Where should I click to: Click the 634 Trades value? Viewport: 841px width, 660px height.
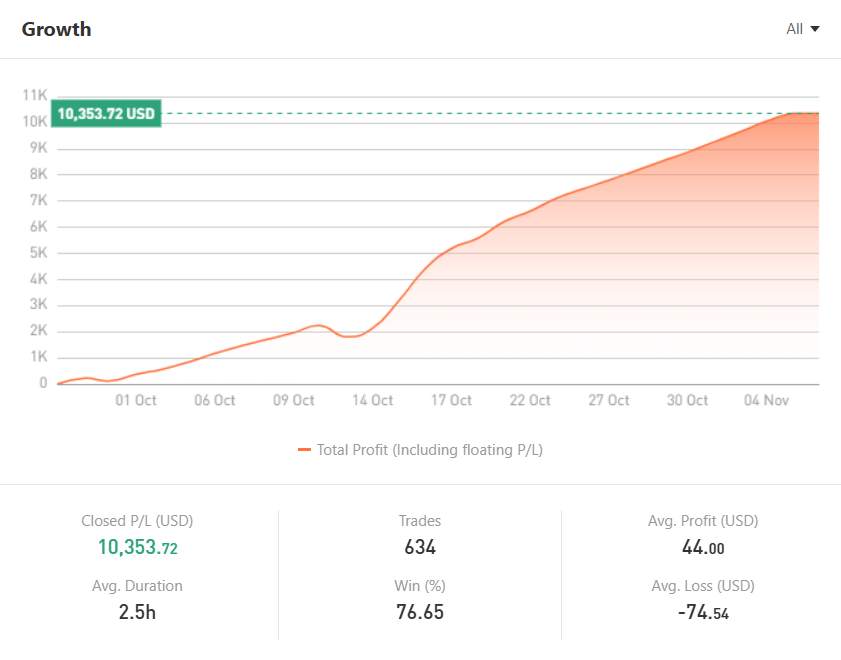(420, 546)
